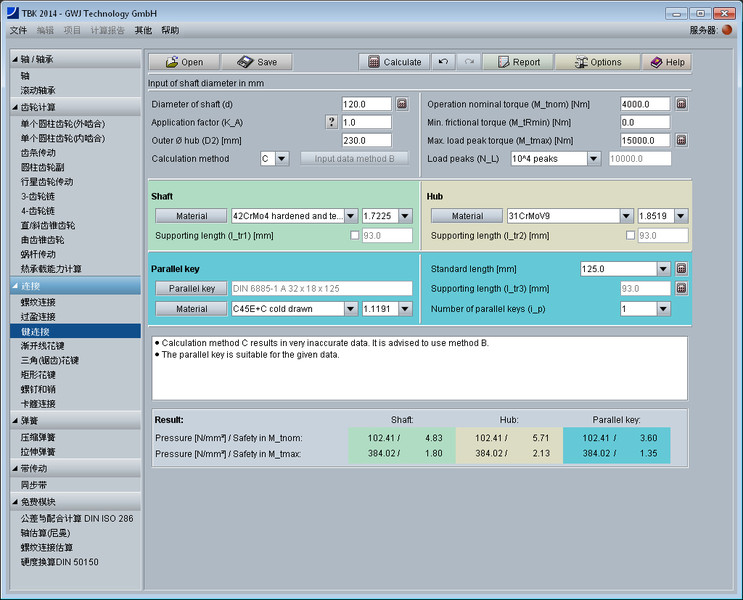Screen dimensions: 743x600
Task: Click the Diameter of shaft input field
Action: coord(366,104)
